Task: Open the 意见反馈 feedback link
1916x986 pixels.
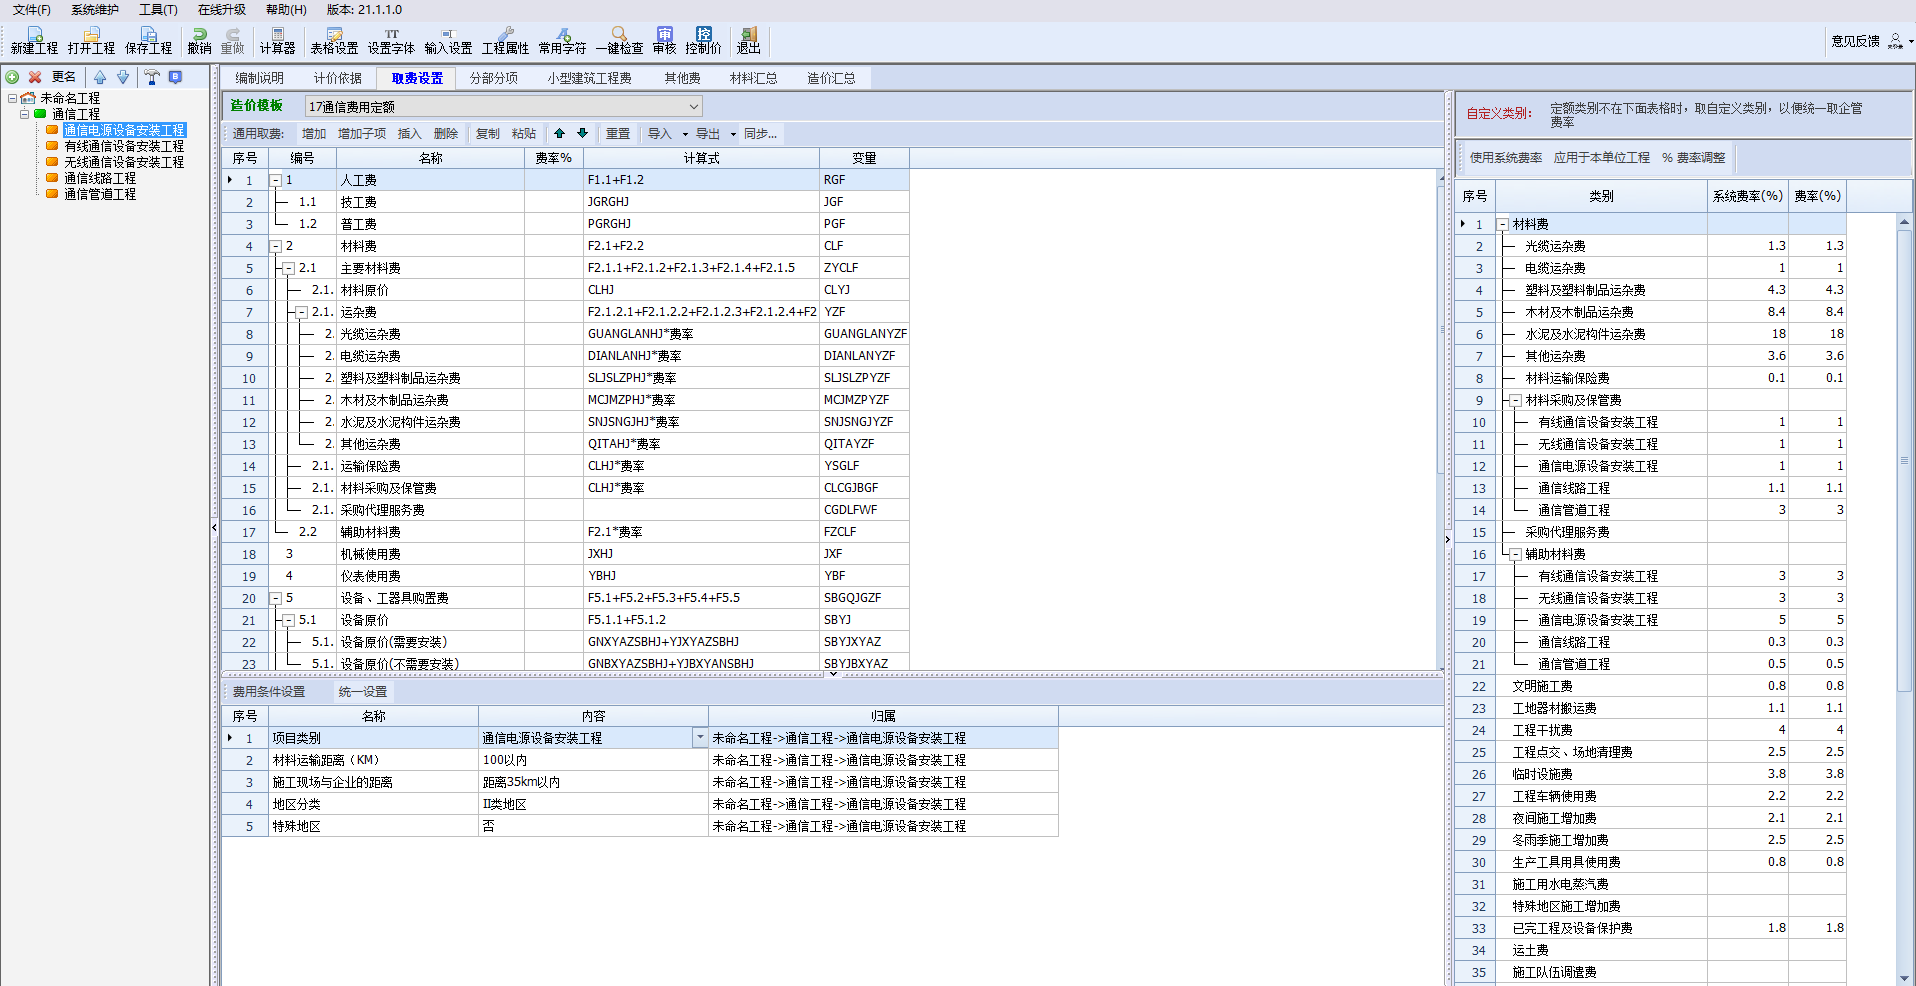Action: coord(1855,41)
